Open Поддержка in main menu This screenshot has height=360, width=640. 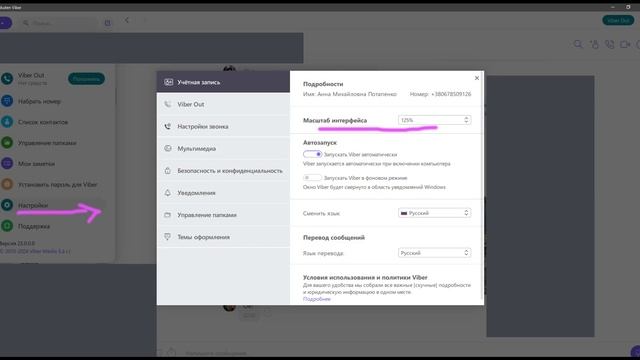(x=34, y=226)
